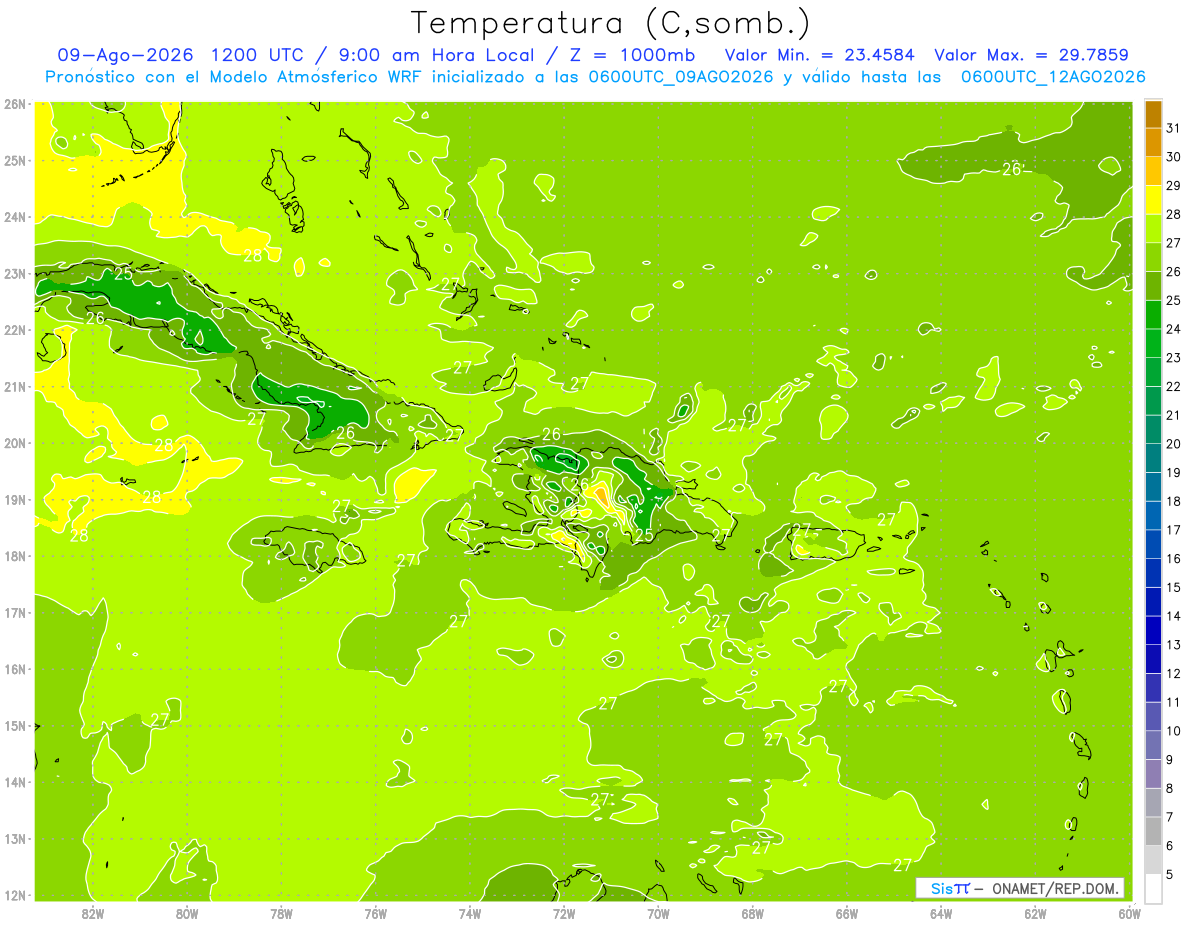Click the longitude axis label '66W'
The image size is (1200, 927).
[x=846, y=912]
